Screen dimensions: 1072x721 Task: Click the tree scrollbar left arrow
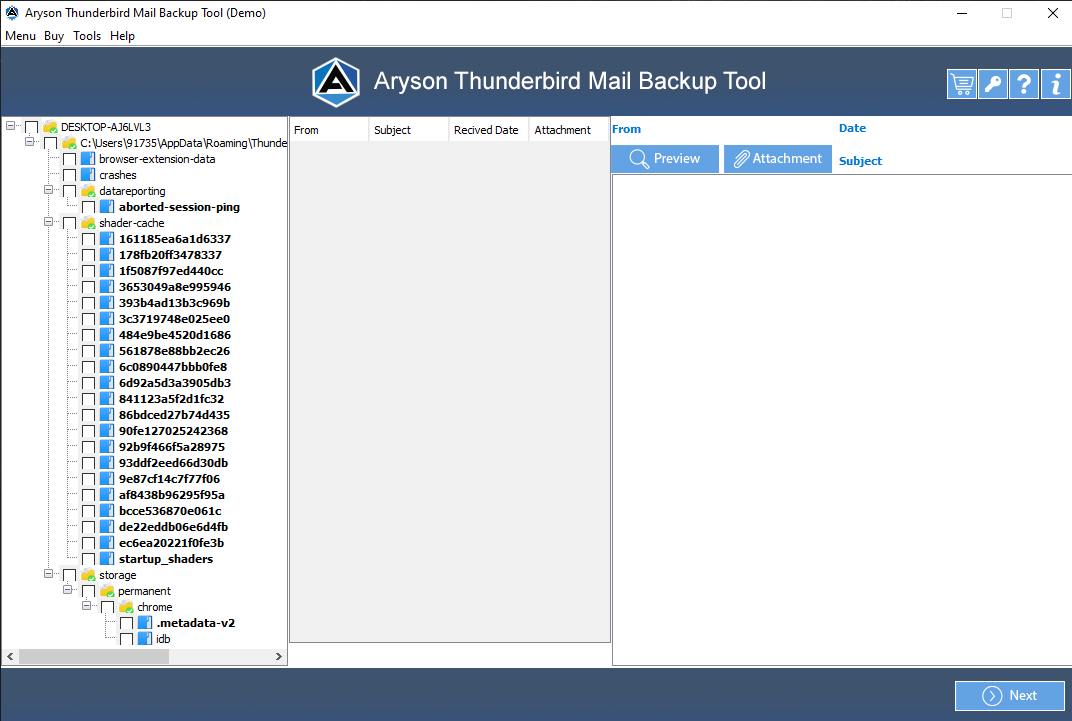pyautogui.click(x=10, y=656)
